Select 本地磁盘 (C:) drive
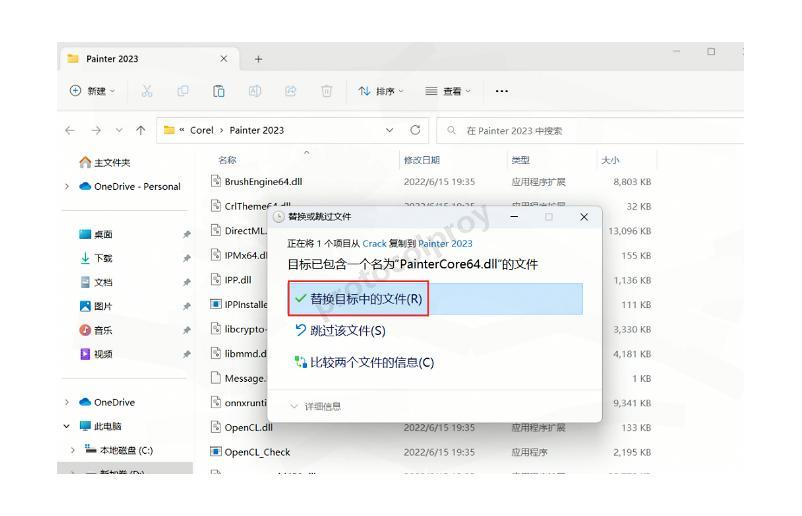This screenshot has width=802, height=516. tap(119, 450)
